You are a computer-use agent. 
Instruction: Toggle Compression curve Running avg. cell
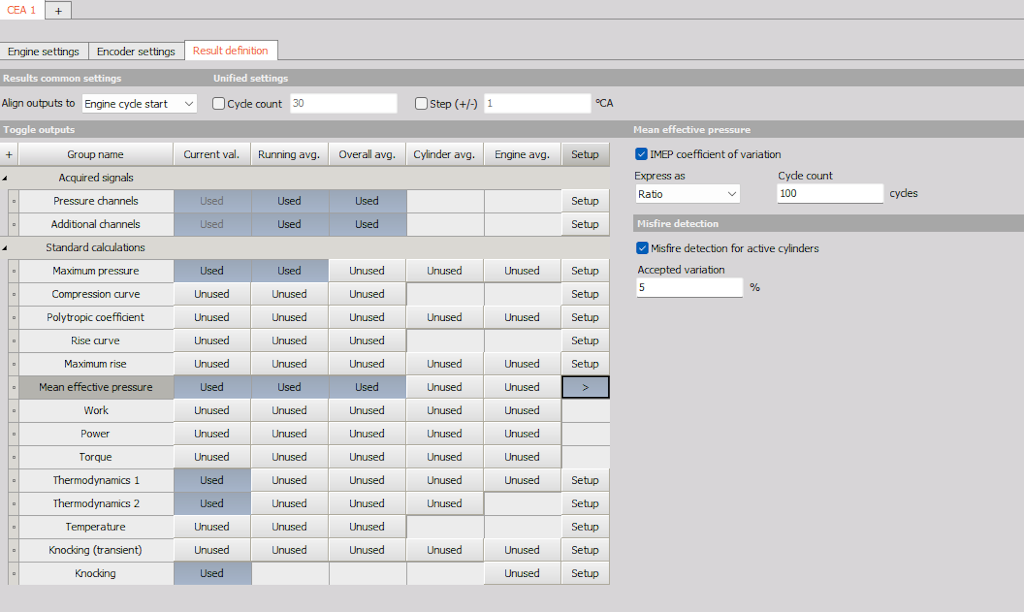point(289,294)
